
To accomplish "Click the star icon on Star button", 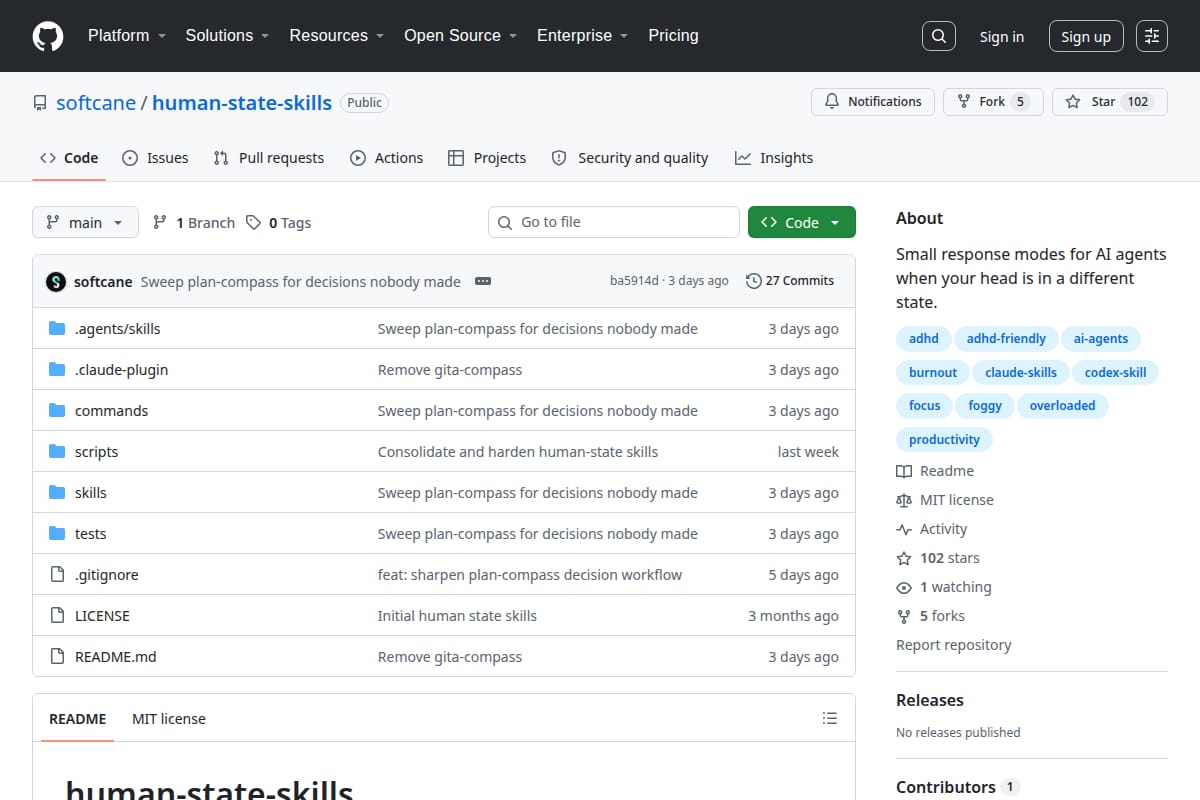I will [x=1073, y=102].
